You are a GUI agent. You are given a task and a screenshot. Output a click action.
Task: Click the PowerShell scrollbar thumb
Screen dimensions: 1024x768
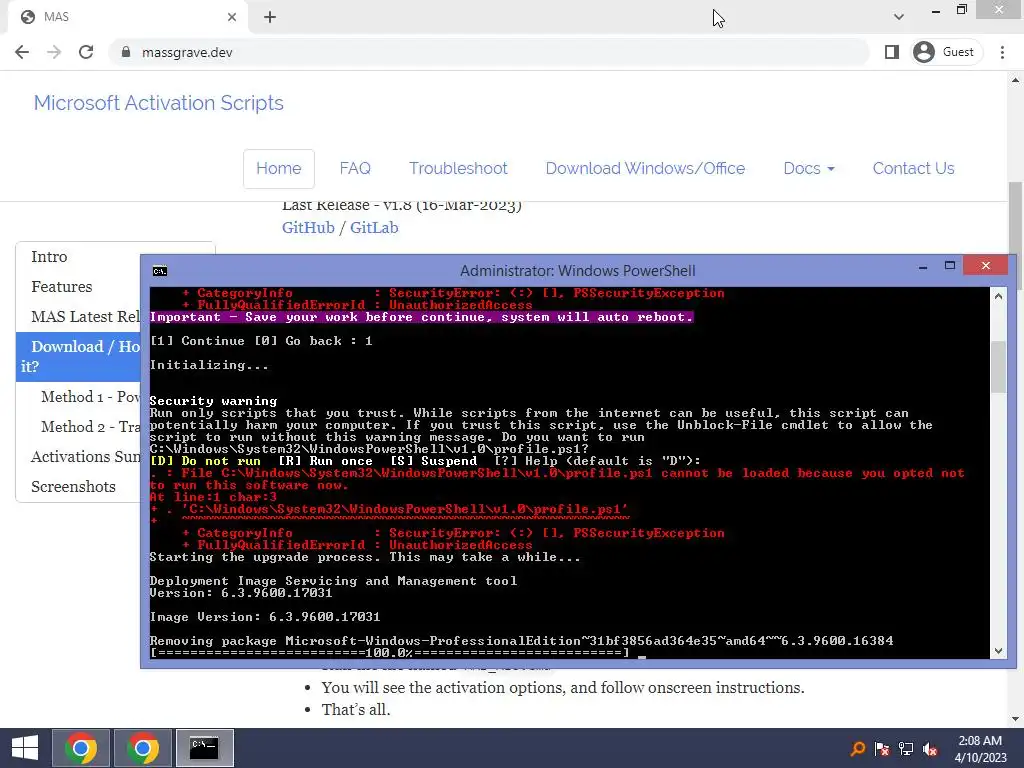(998, 367)
